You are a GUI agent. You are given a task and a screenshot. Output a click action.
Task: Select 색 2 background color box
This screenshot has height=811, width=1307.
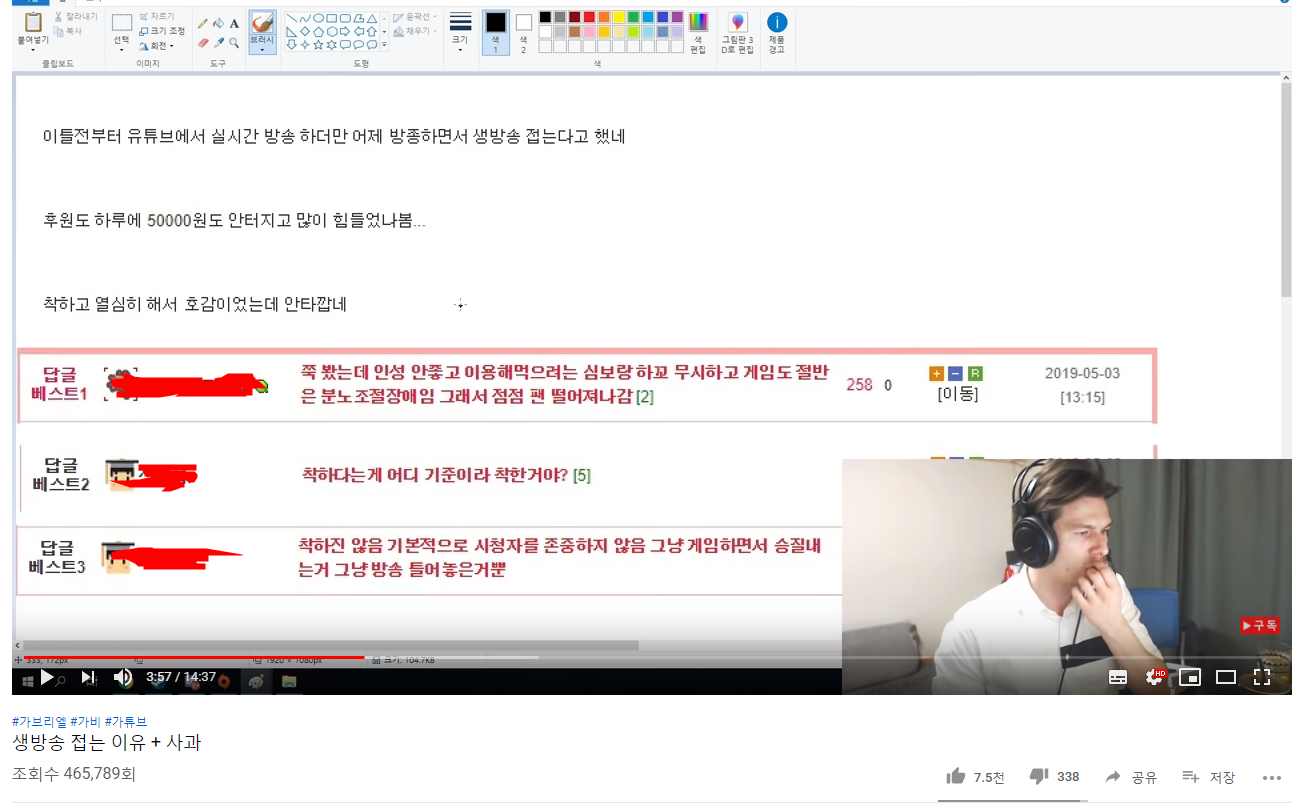point(523,31)
